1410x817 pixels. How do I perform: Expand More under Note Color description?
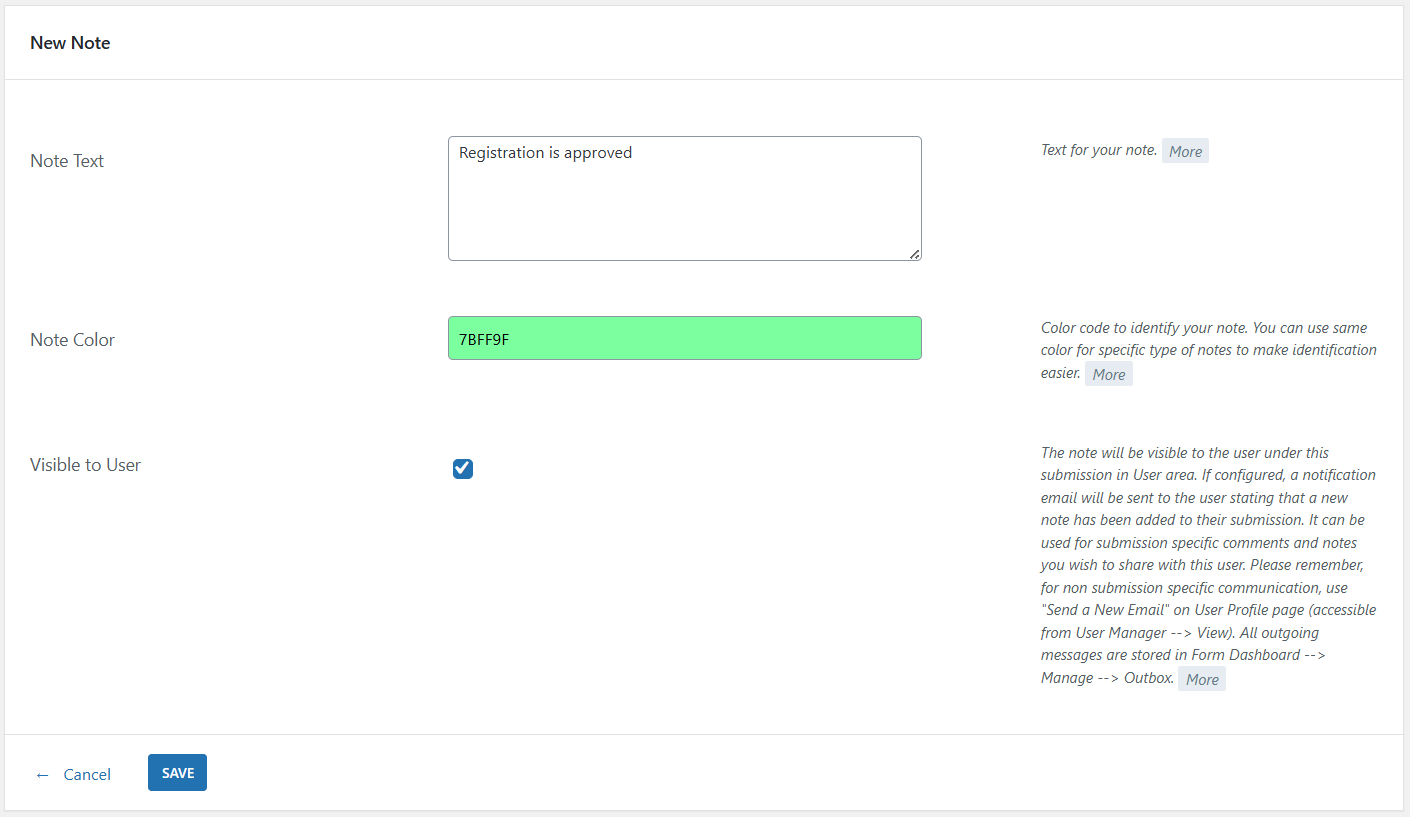pos(1108,374)
